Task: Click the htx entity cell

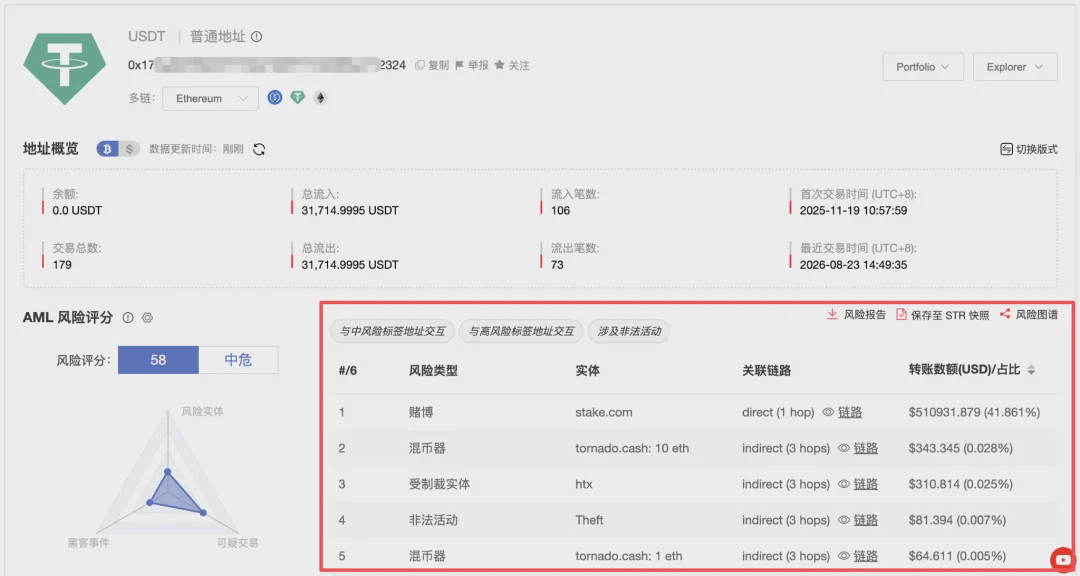Action: [x=584, y=484]
